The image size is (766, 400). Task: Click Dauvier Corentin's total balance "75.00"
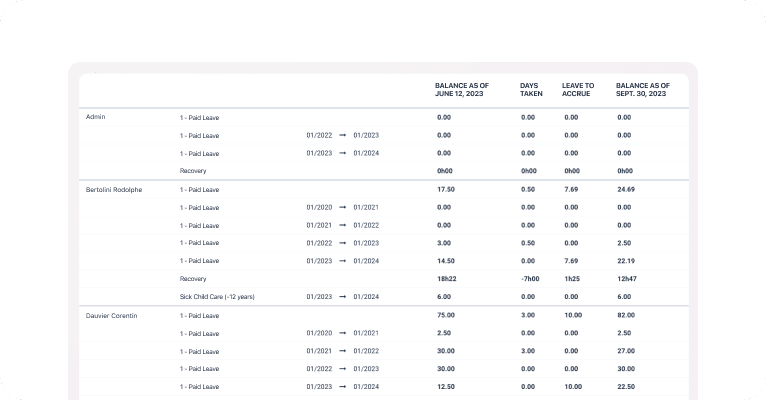tap(446, 316)
